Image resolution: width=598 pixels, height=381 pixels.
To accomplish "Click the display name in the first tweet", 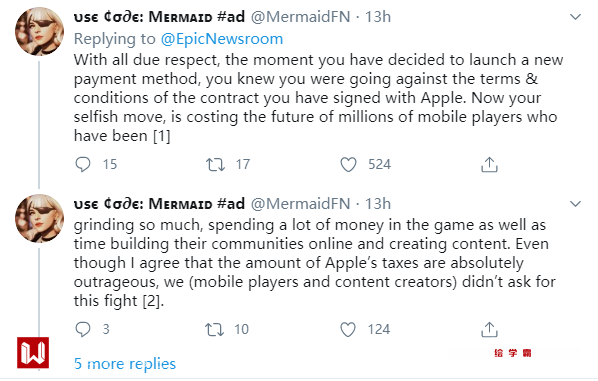I will pyautogui.click(x=159, y=17).
